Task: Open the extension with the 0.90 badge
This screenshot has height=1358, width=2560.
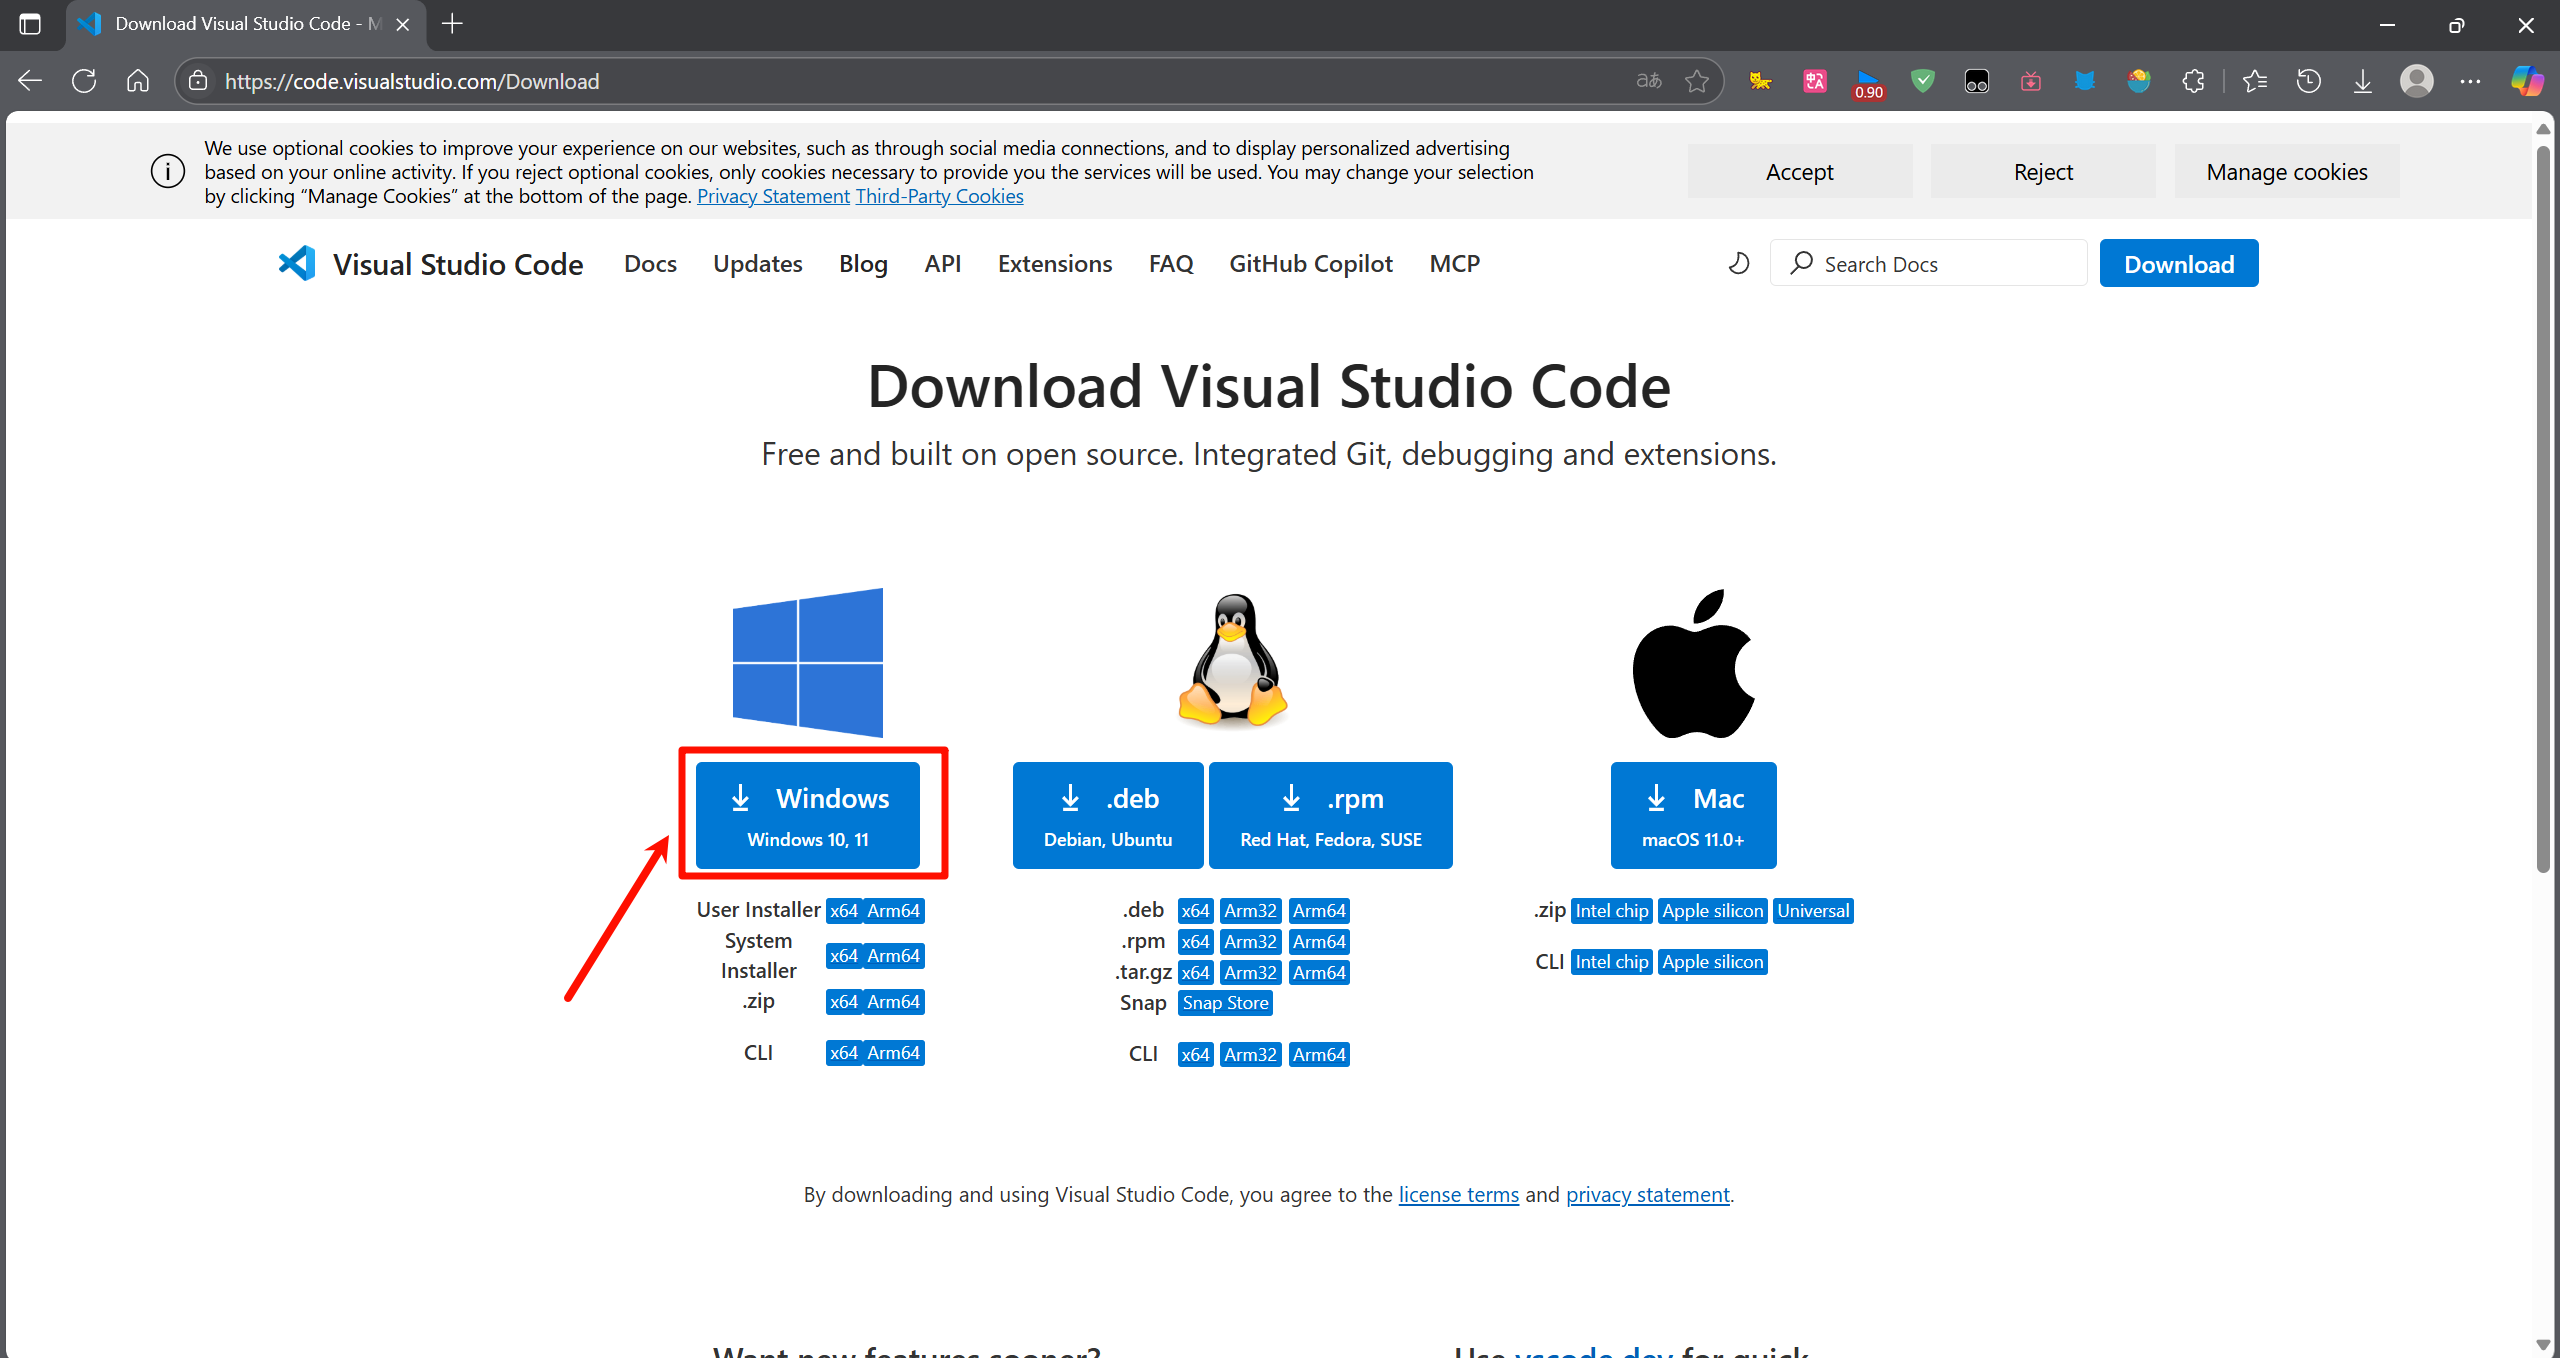Action: tap(1868, 83)
